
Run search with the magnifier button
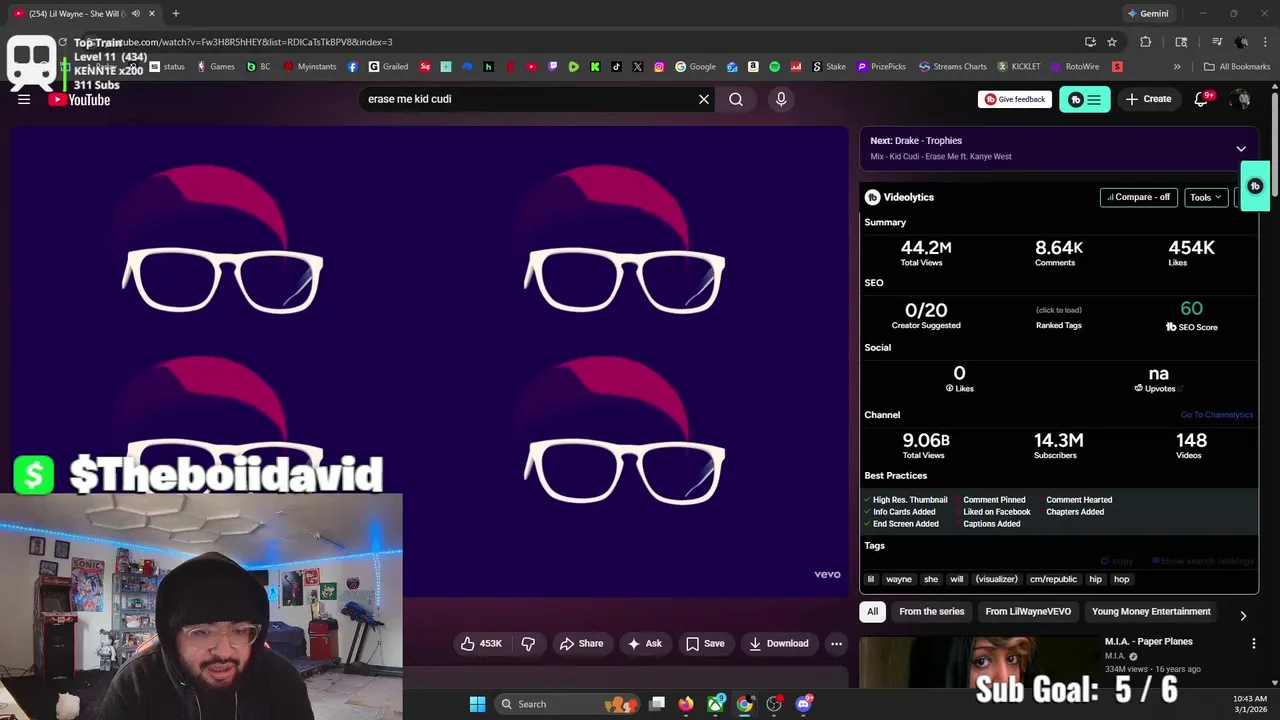tap(736, 99)
